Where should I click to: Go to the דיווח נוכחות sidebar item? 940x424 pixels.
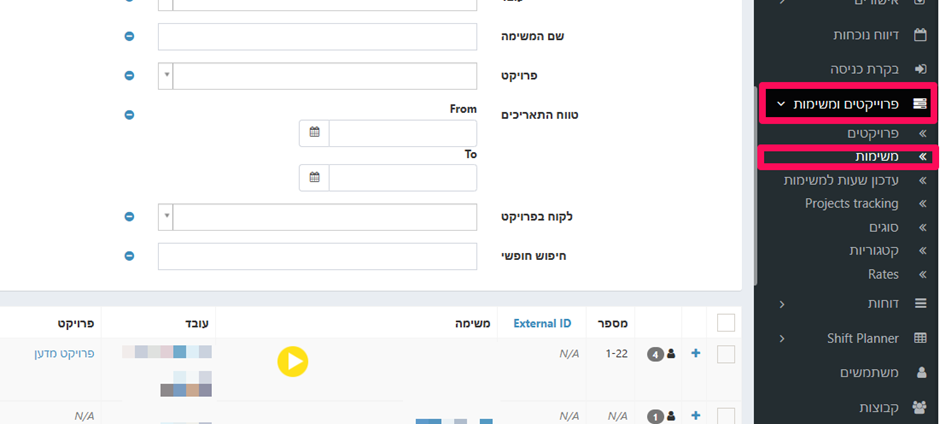(x=866, y=35)
